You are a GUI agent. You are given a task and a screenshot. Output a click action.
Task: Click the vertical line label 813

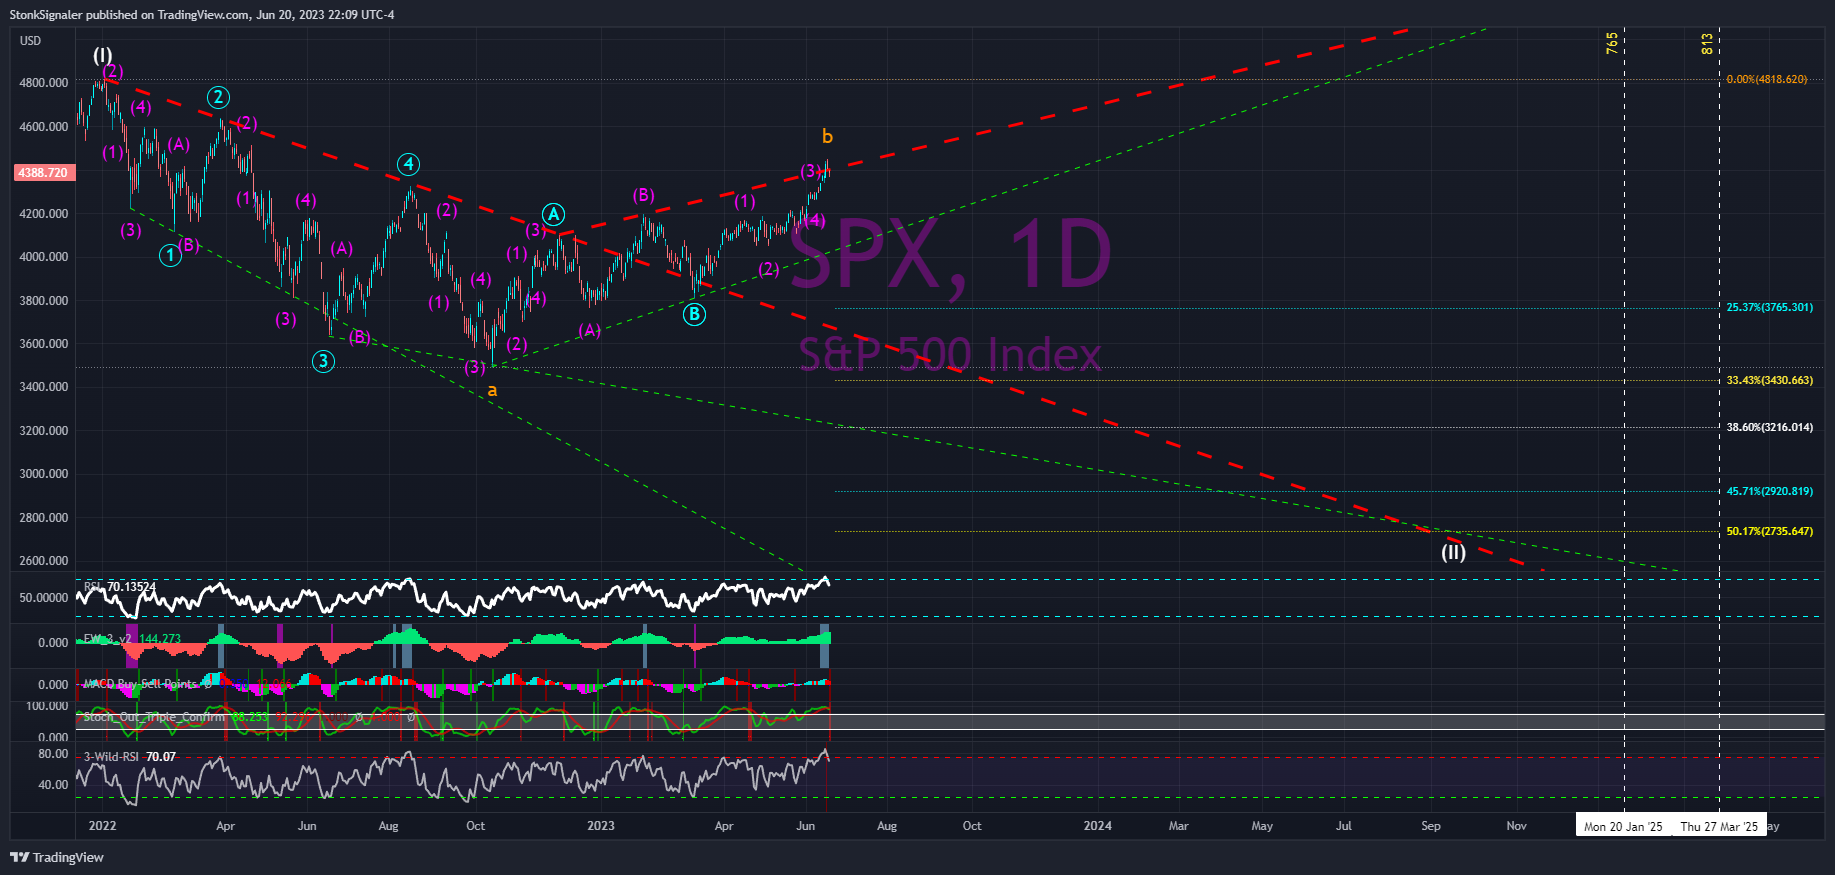tap(1707, 44)
